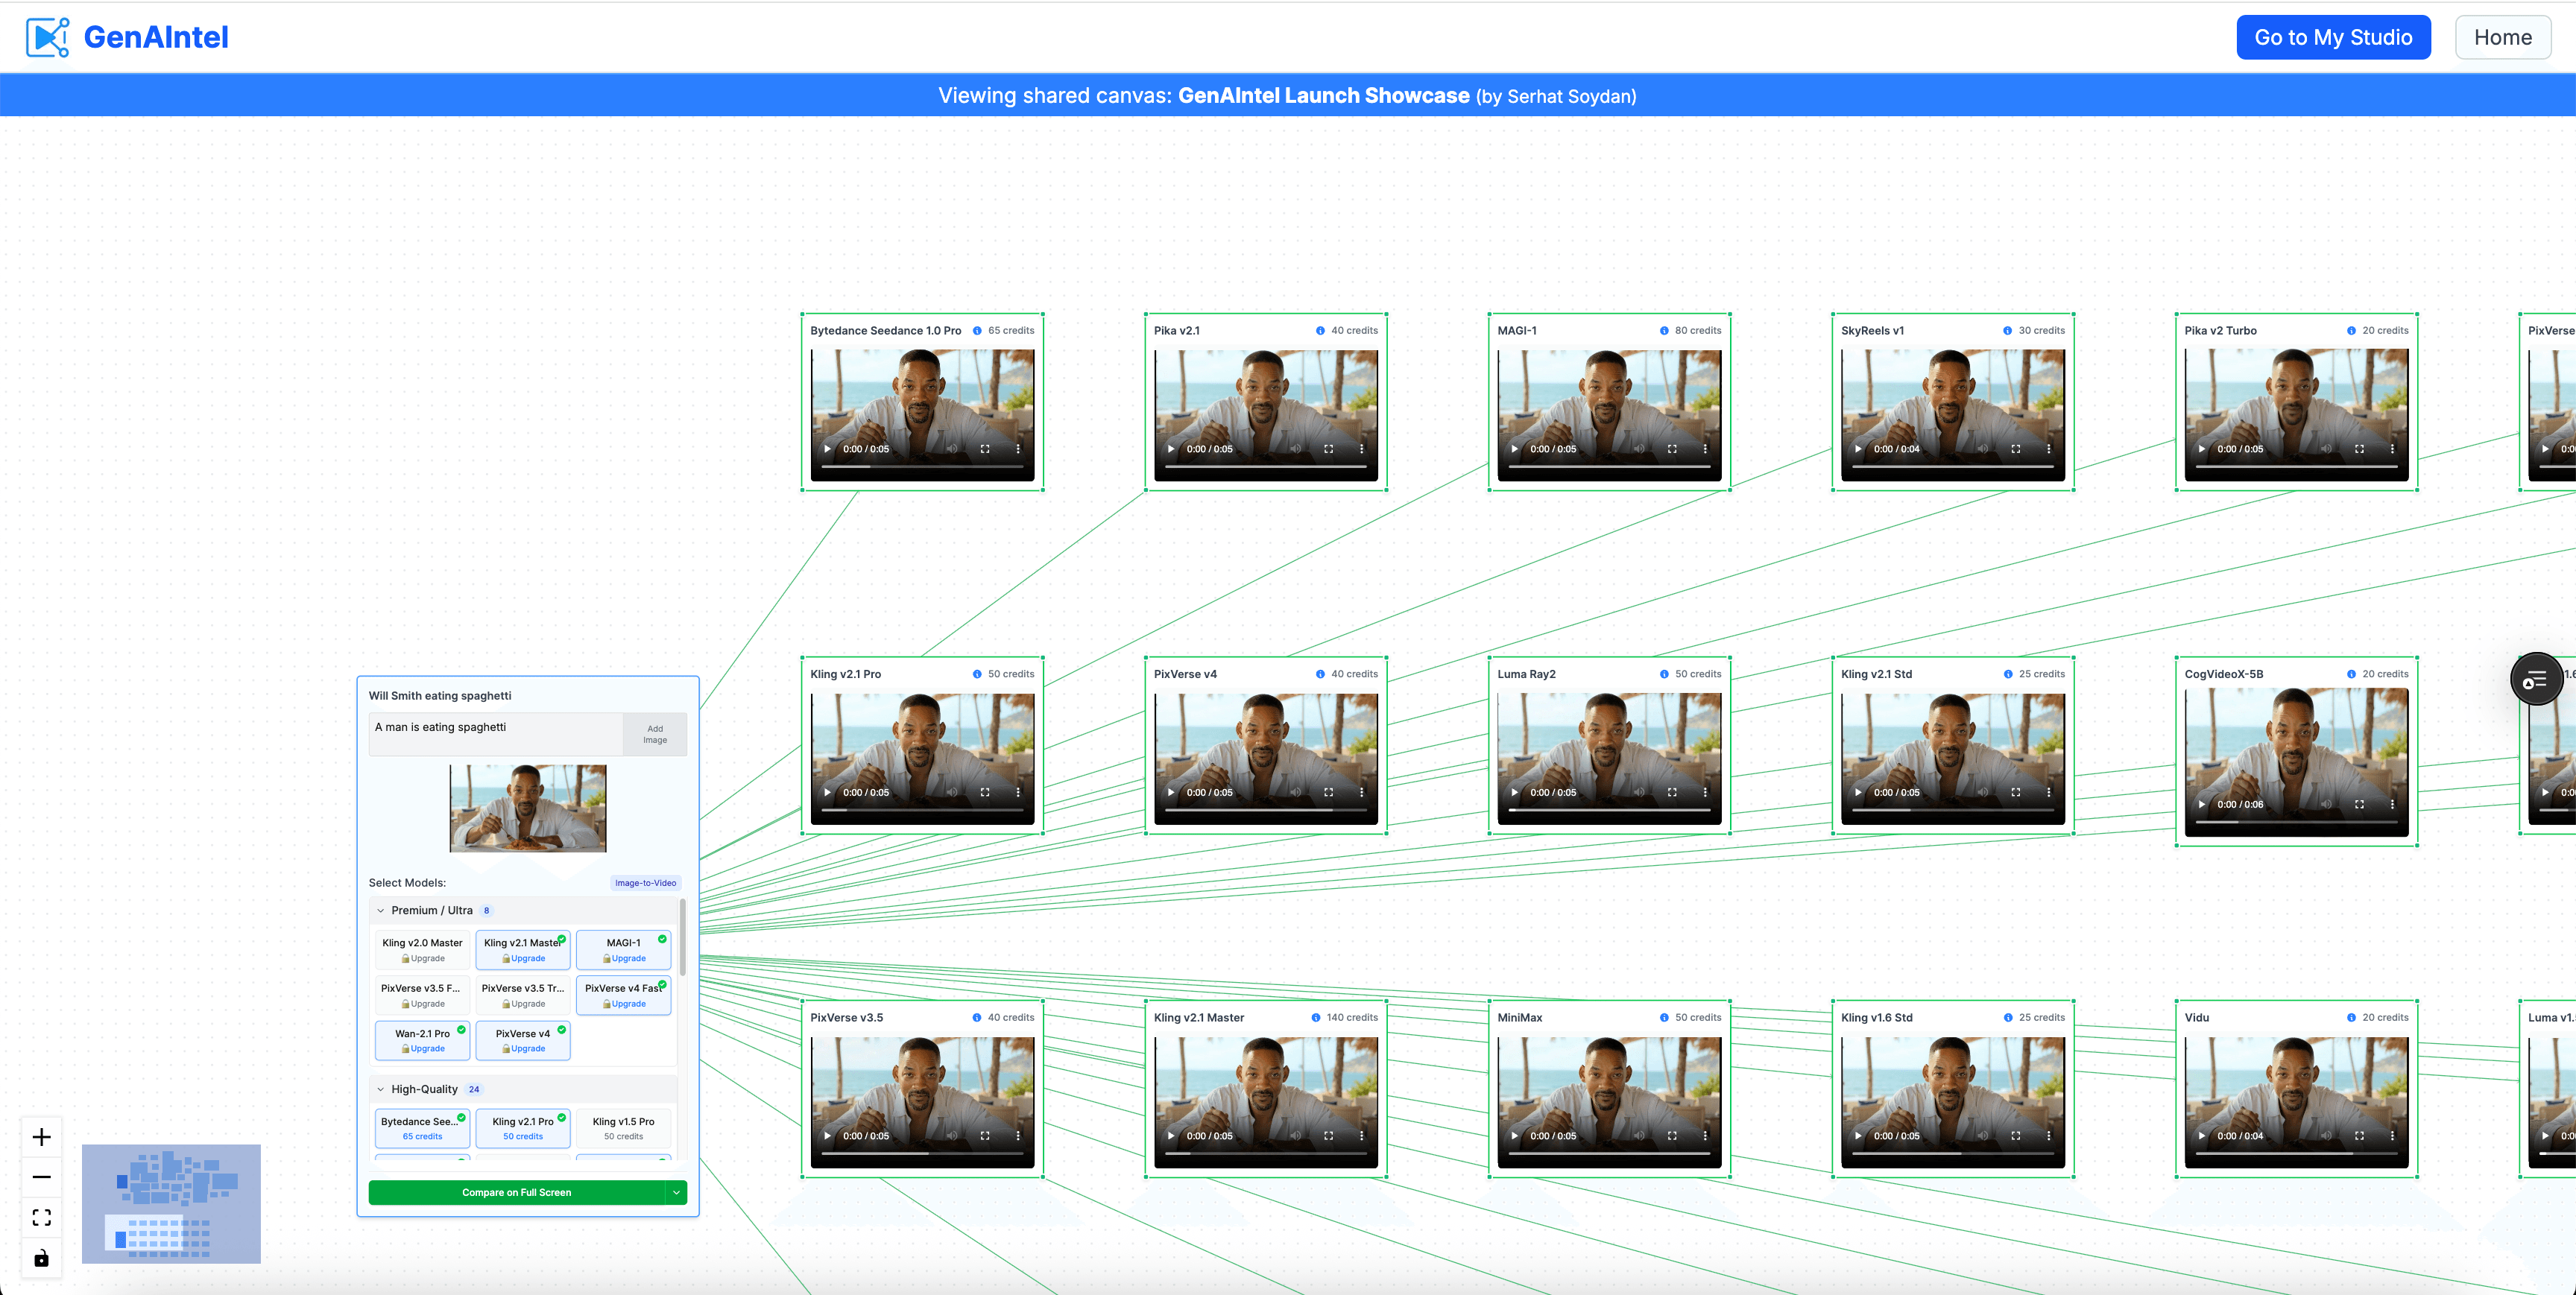Unmute the Pika v2.1 video

point(1295,449)
